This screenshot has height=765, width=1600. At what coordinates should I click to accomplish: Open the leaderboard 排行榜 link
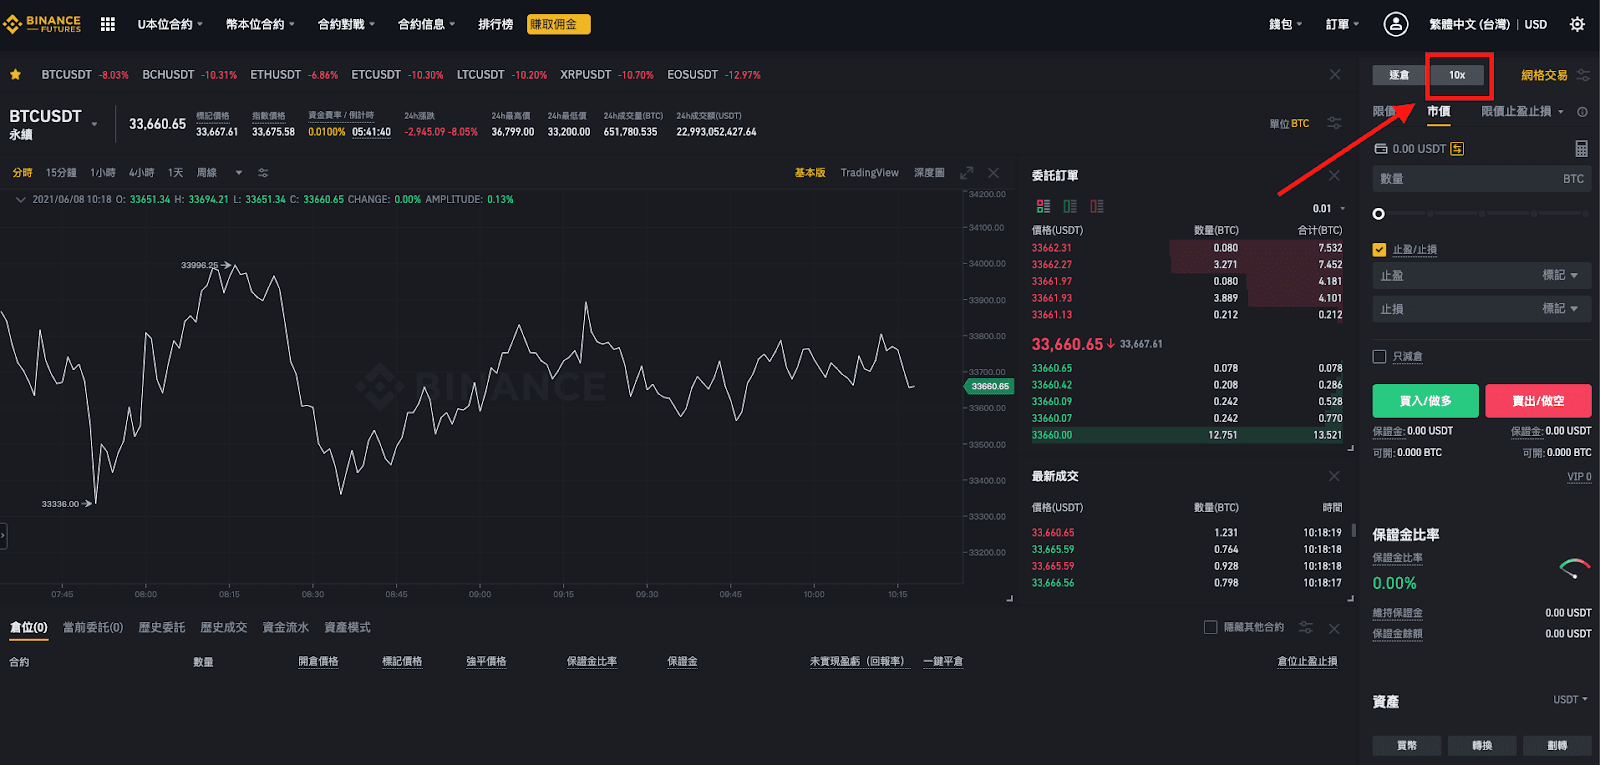[x=495, y=24]
